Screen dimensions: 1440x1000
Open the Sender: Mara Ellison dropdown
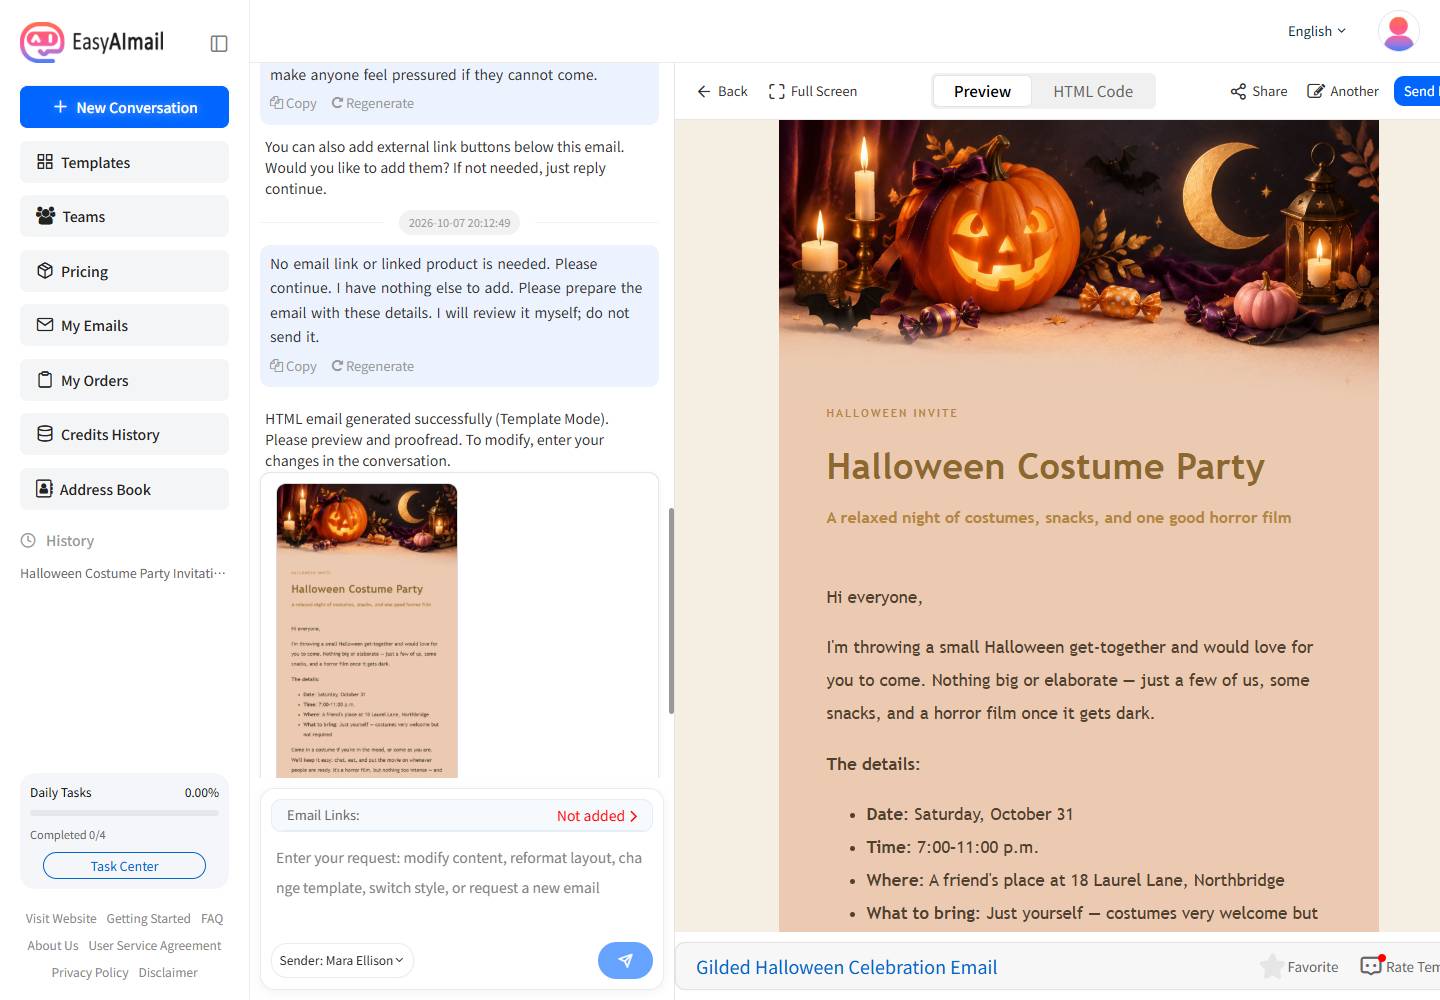click(342, 960)
